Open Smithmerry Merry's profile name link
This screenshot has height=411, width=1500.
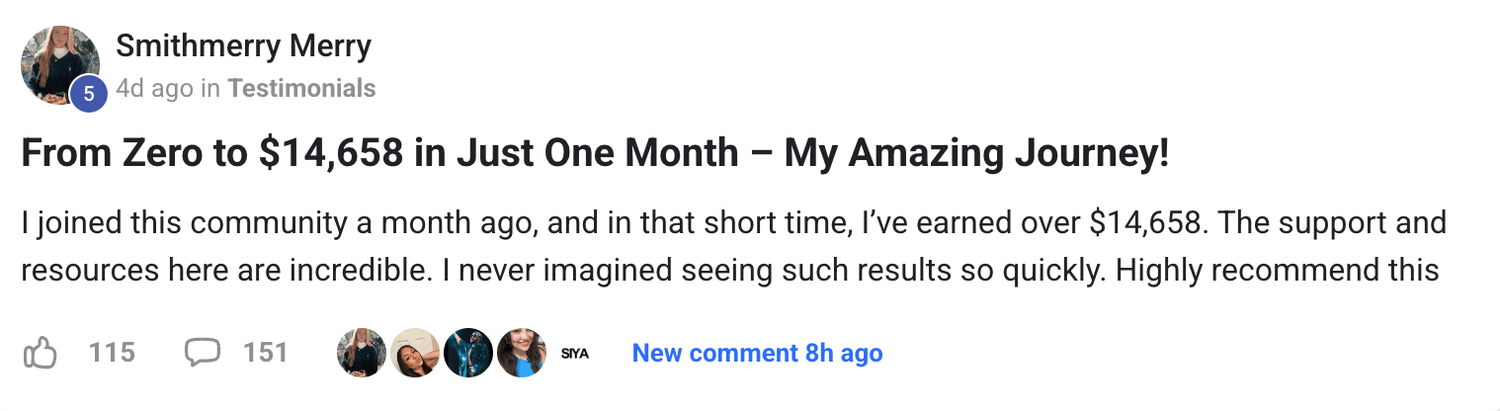[243, 46]
